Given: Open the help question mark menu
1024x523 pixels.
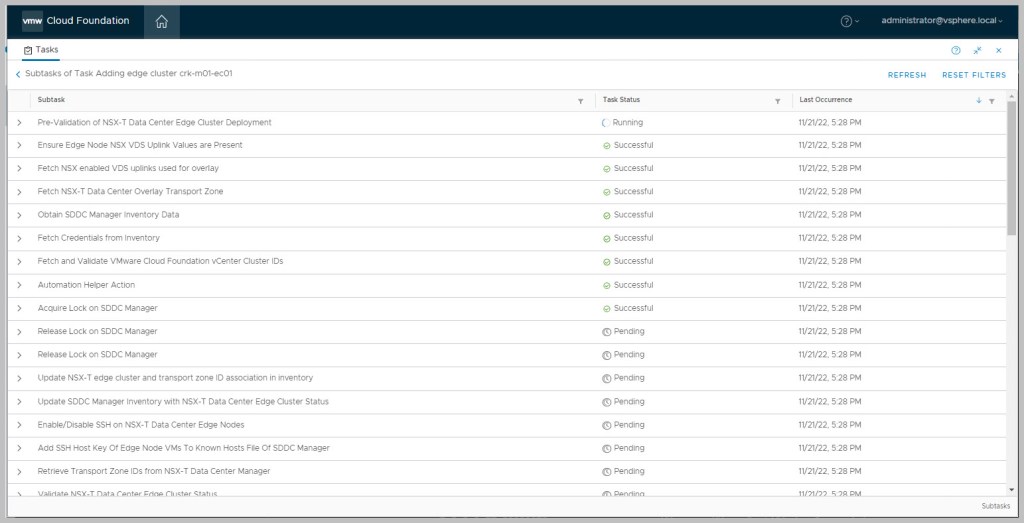Looking at the screenshot, I should pos(849,22).
